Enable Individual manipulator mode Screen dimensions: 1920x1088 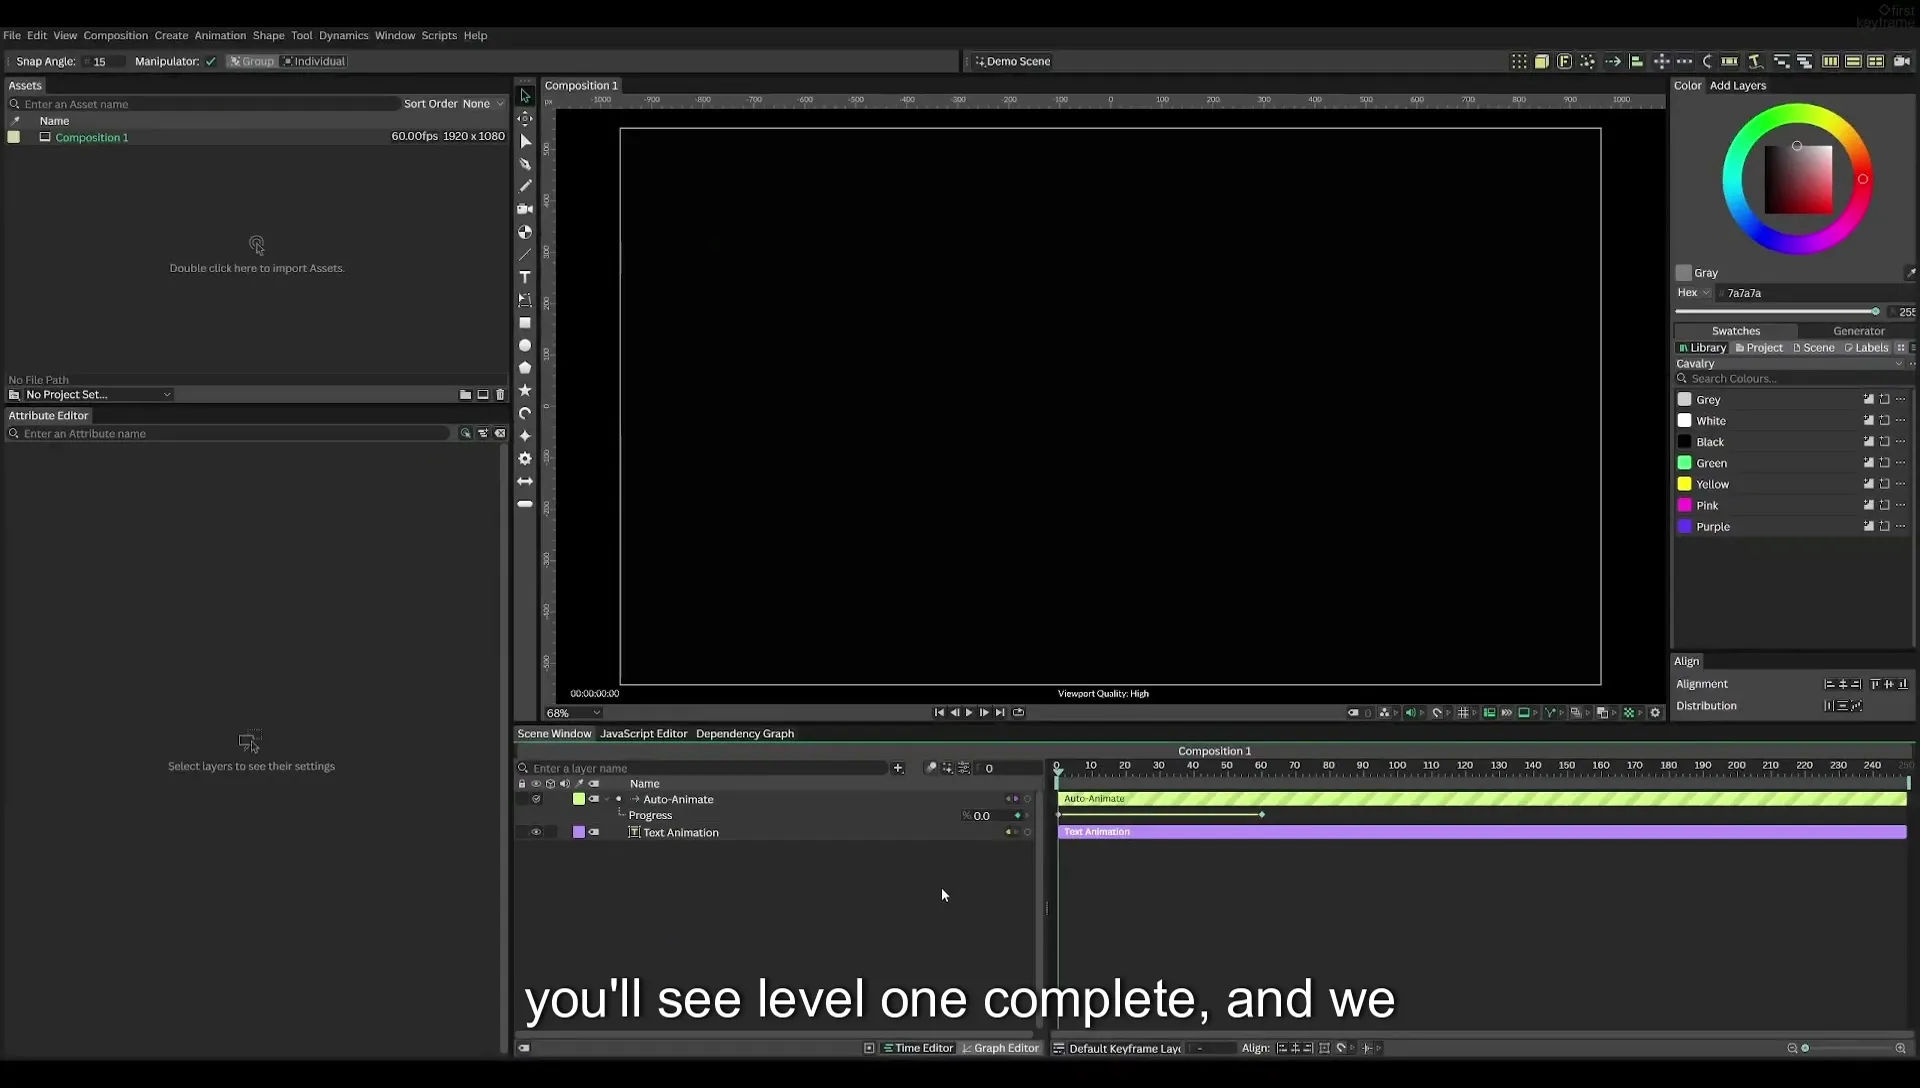(314, 61)
